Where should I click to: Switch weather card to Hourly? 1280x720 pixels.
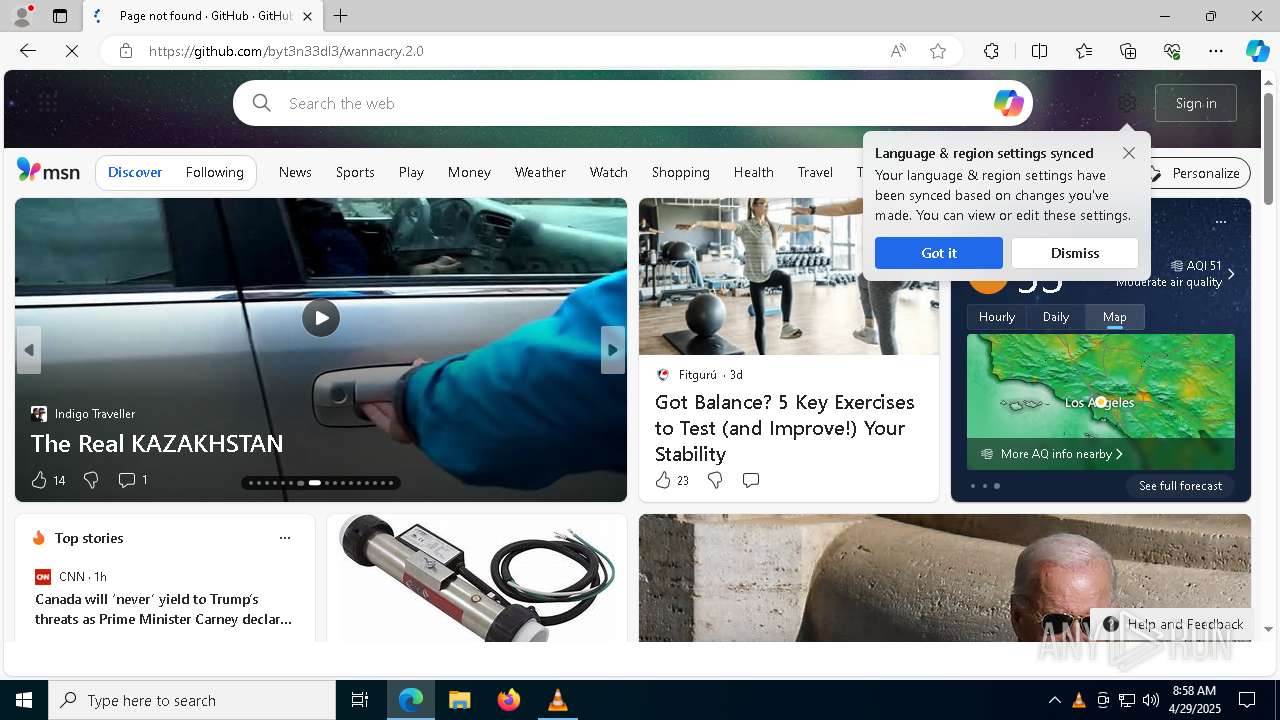point(997,317)
